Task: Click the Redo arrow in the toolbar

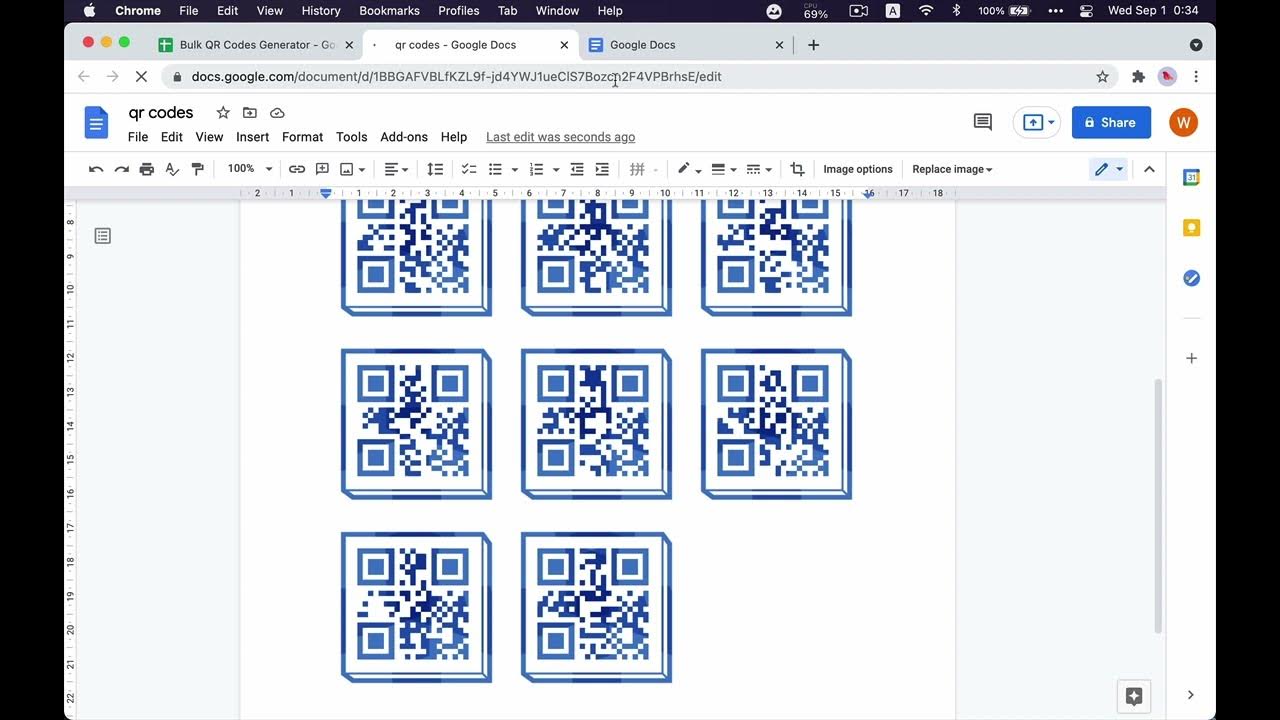Action: tap(121, 169)
